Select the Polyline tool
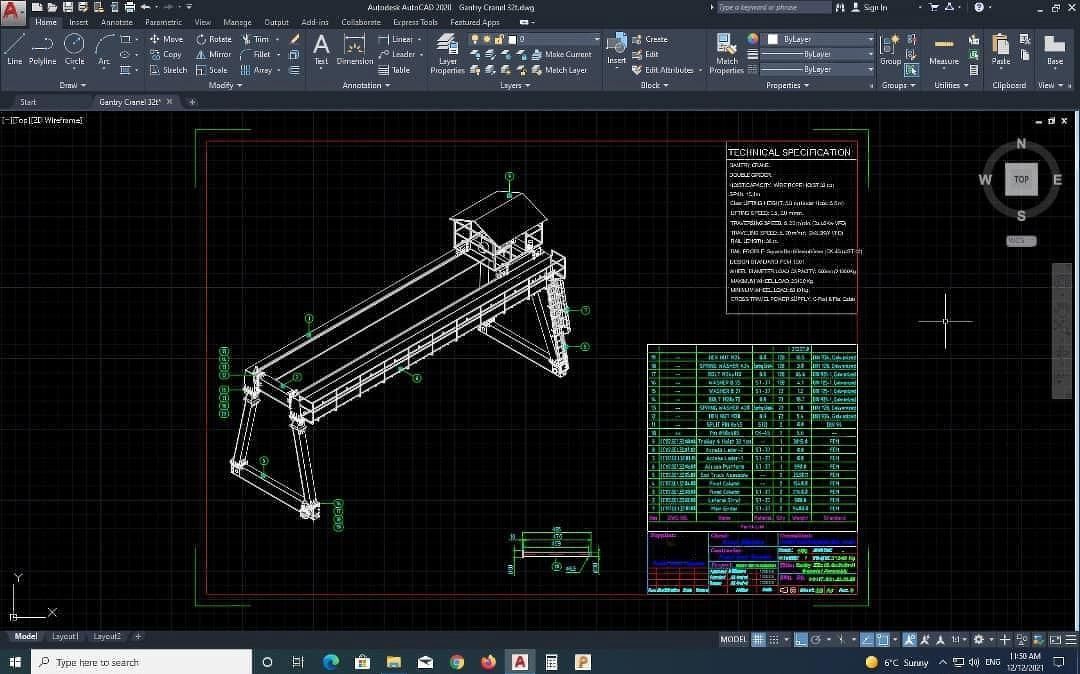Viewport: 1080px width, 674px height. [43, 50]
